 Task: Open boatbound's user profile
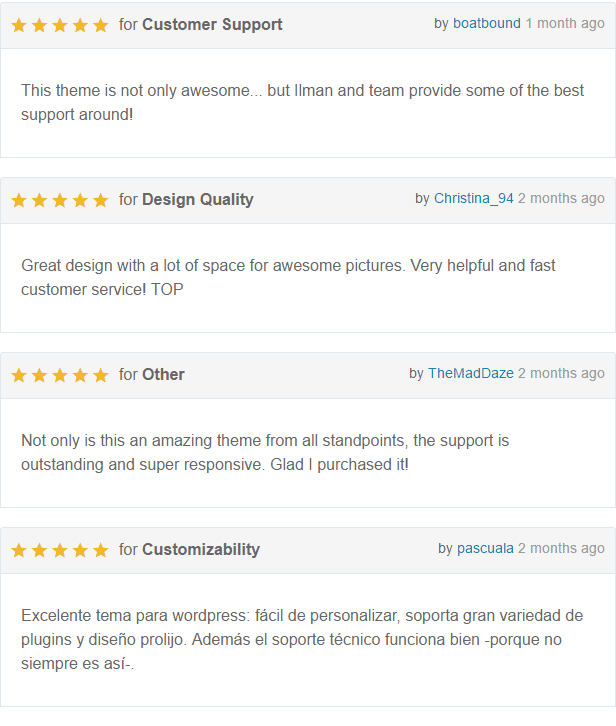(486, 23)
